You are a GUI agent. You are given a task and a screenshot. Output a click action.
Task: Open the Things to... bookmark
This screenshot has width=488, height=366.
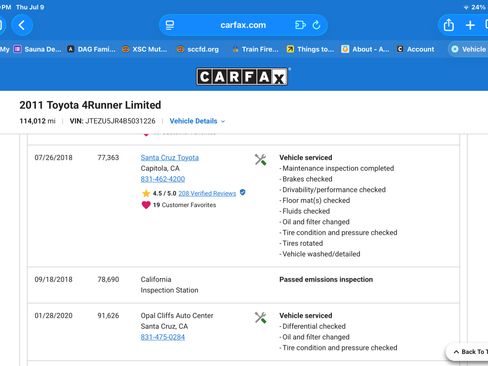point(310,49)
